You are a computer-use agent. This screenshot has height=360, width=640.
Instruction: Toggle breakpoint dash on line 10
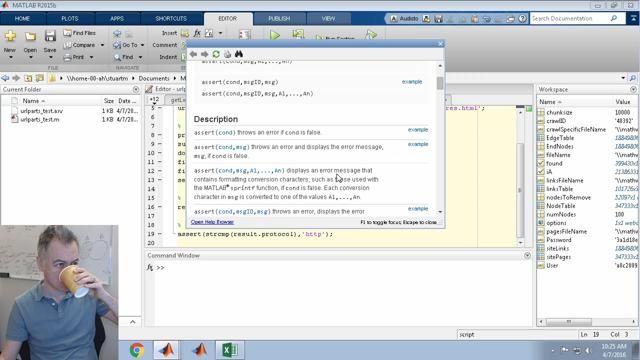tap(160, 153)
